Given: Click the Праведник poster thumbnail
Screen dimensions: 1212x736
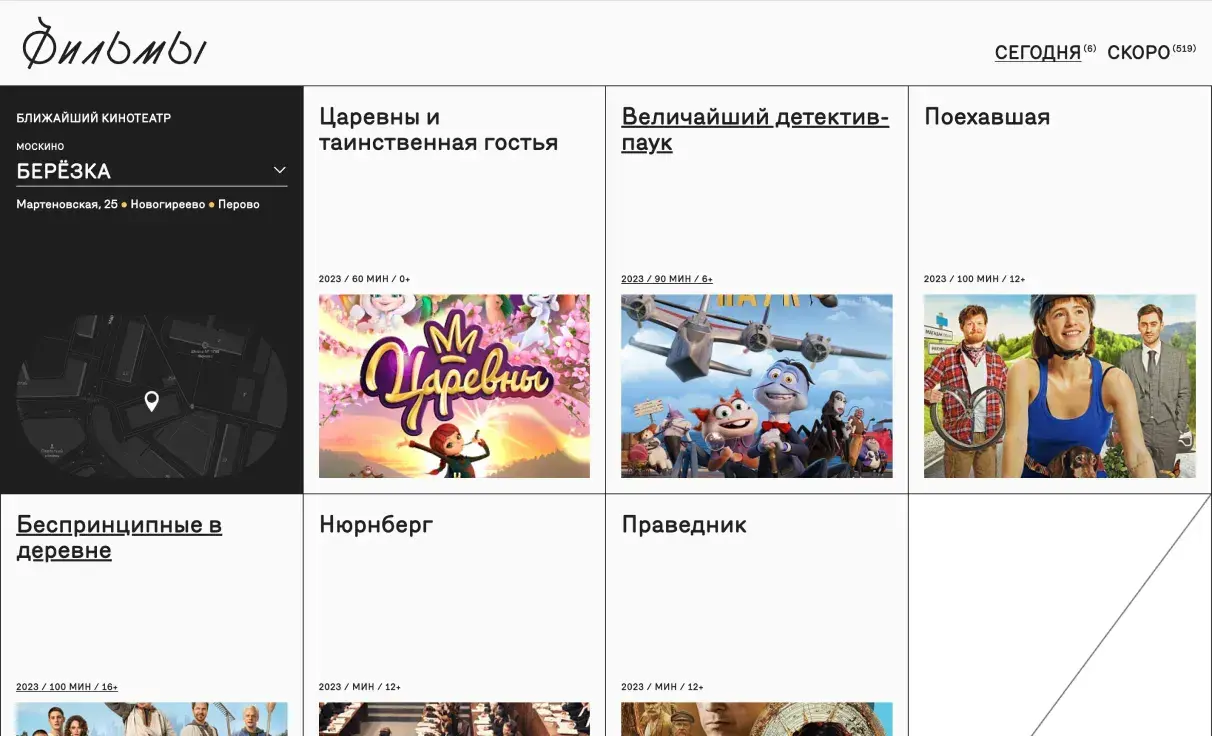Looking at the screenshot, I should click(757, 719).
